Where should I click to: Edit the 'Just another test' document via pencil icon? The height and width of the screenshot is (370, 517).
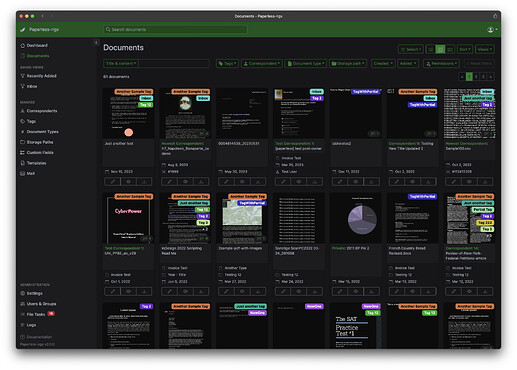113,182
